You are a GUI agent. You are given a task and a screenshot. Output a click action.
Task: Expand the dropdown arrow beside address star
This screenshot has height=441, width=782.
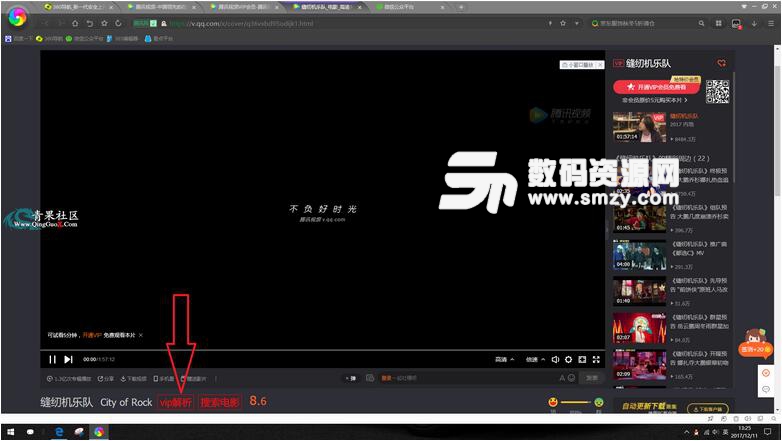[577, 23]
